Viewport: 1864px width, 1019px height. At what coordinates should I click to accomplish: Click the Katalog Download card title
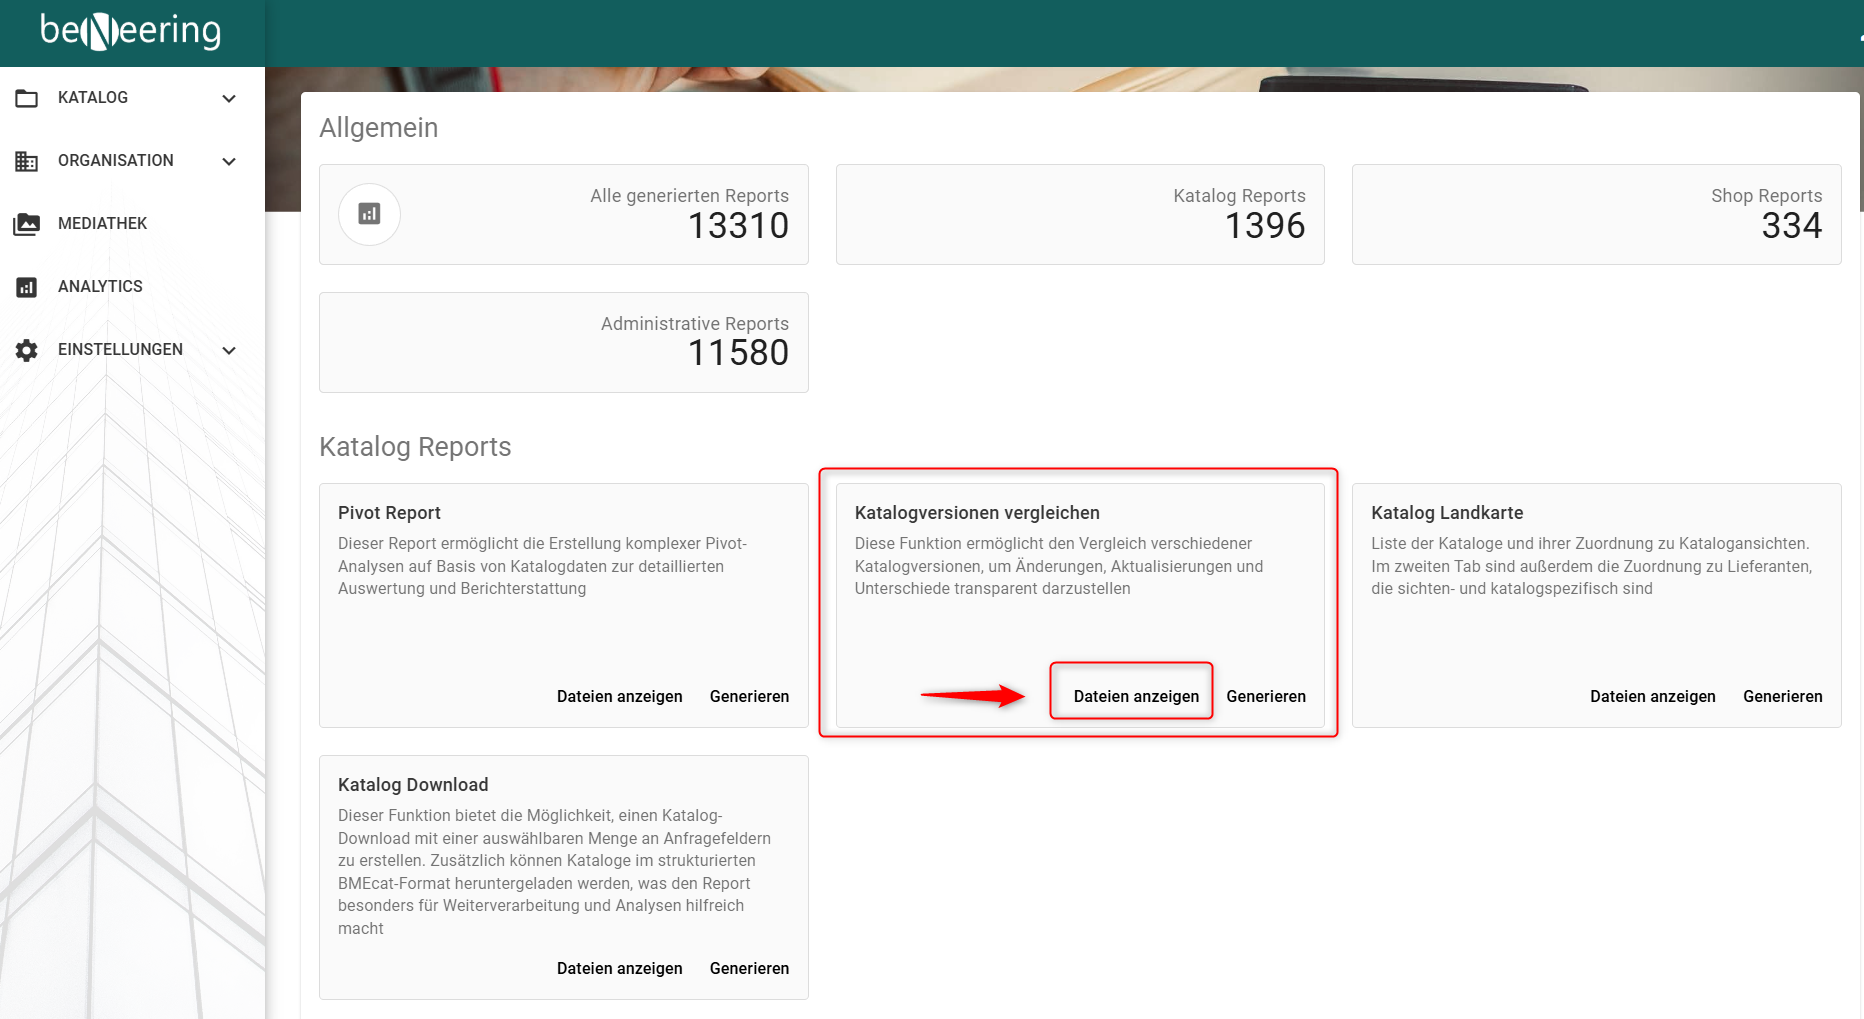click(413, 785)
